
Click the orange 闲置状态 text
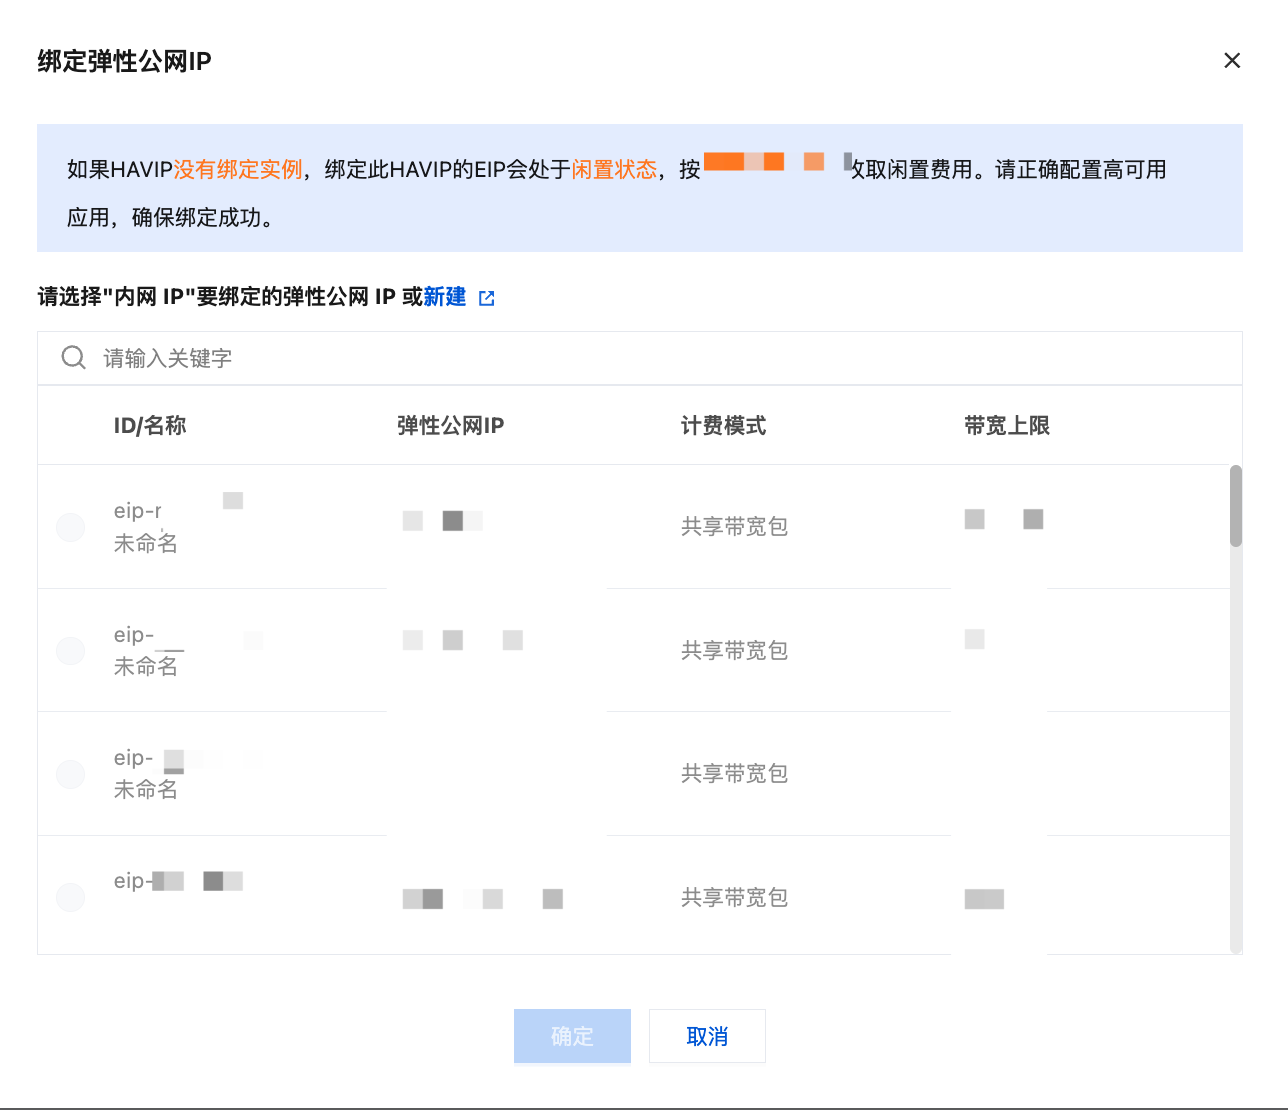click(614, 170)
